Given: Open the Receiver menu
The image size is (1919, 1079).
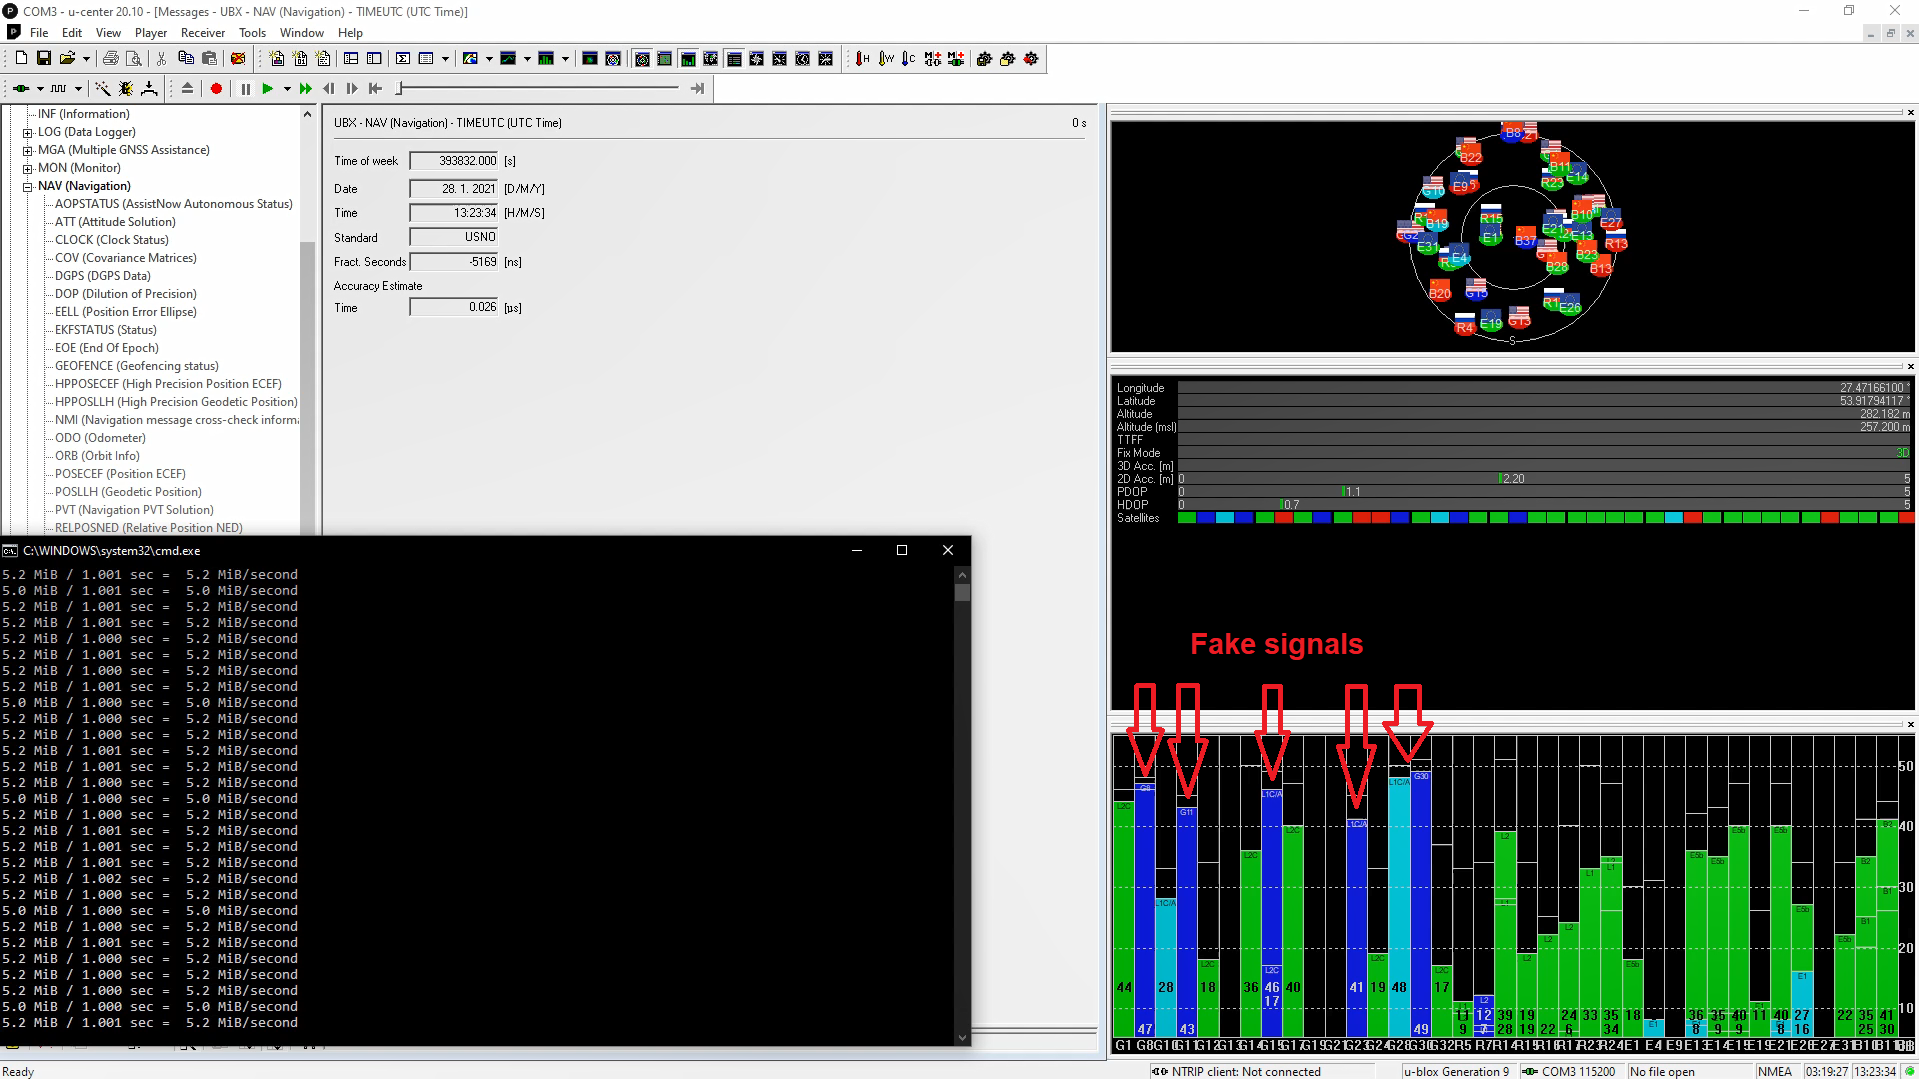Looking at the screenshot, I should (x=203, y=33).
